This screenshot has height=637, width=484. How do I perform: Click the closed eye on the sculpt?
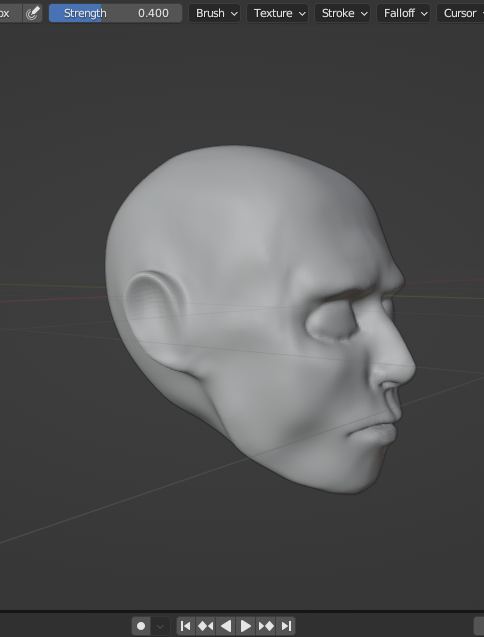(x=332, y=325)
